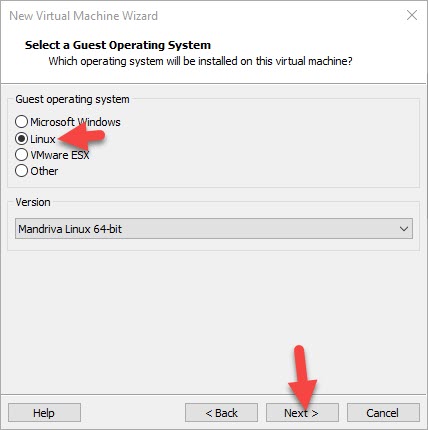Click the Linux option text label
This screenshot has width=428, height=430.
coord(43,139)
